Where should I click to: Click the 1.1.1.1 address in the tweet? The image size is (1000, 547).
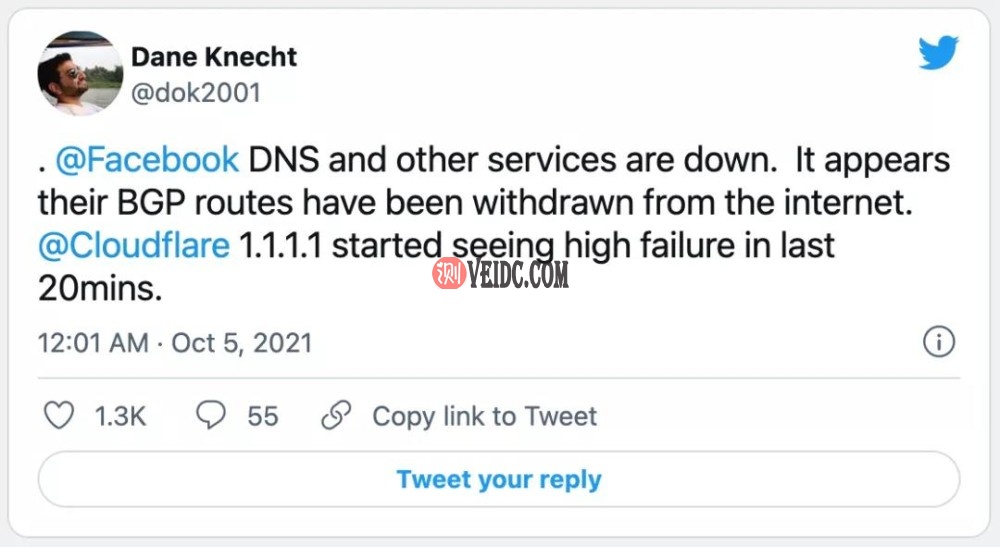[x=282, y=246]
